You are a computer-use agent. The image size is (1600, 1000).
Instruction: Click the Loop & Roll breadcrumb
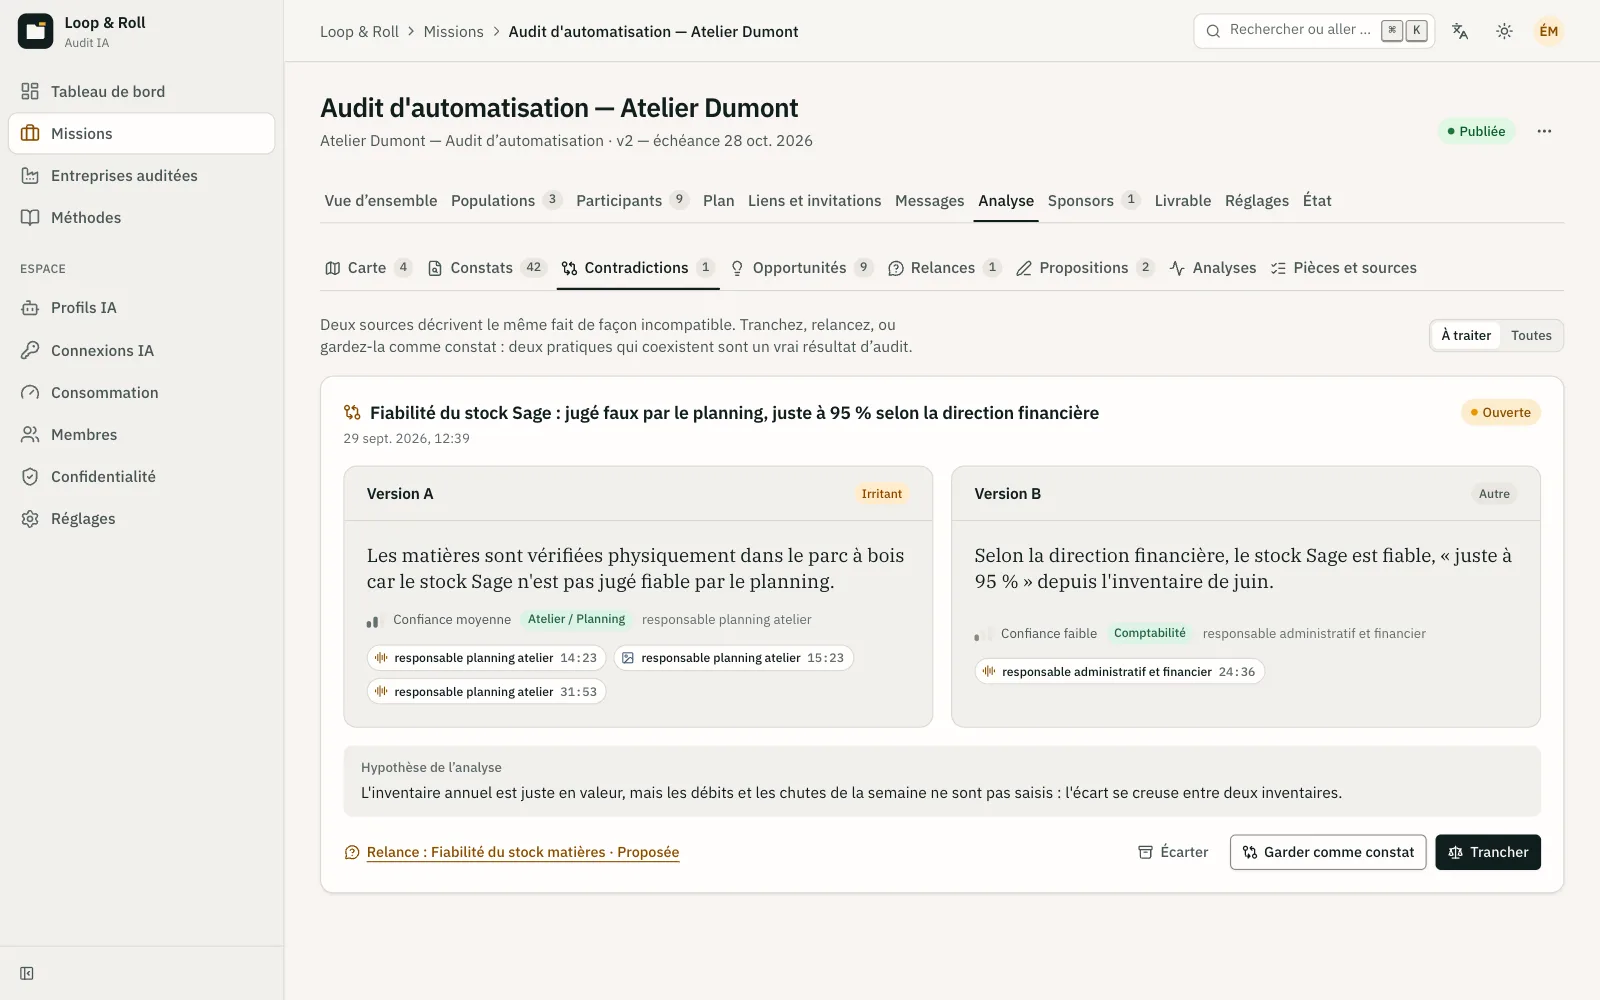(359, 32)
